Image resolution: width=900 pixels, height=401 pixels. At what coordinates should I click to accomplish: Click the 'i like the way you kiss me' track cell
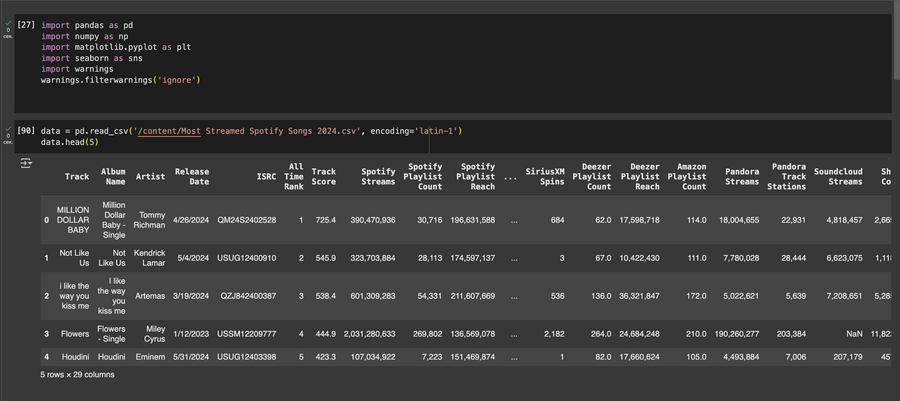[x=75, y=296]
